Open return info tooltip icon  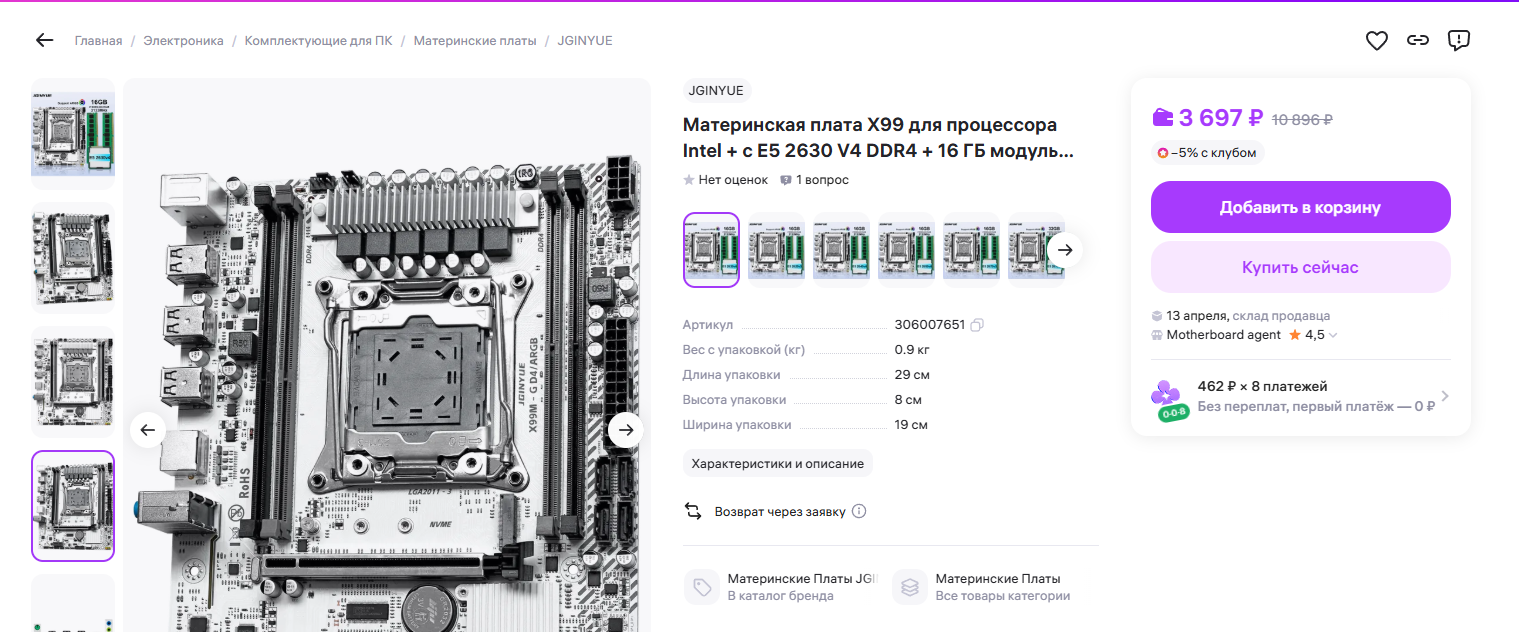pyautogui.click(x=859, y=511)
